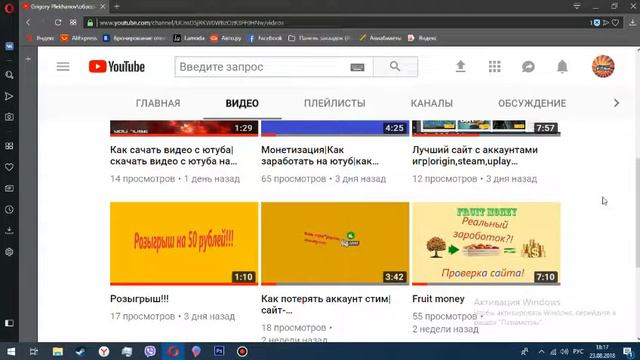Bookmark this page with the heart icon in address bar
The image size is (640, 360).
615,23
